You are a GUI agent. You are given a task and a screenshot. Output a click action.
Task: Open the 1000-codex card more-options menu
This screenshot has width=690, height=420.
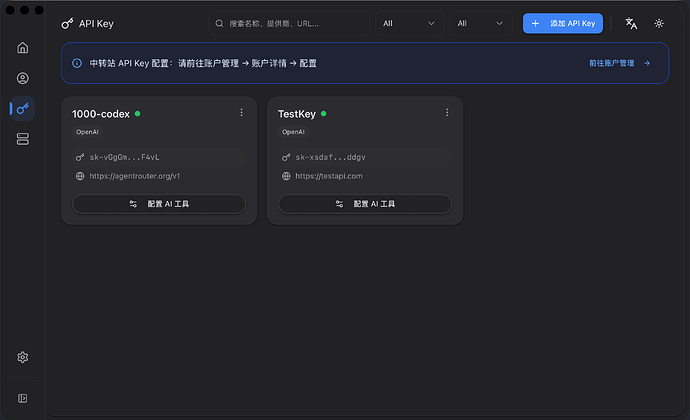coord(241,113)
